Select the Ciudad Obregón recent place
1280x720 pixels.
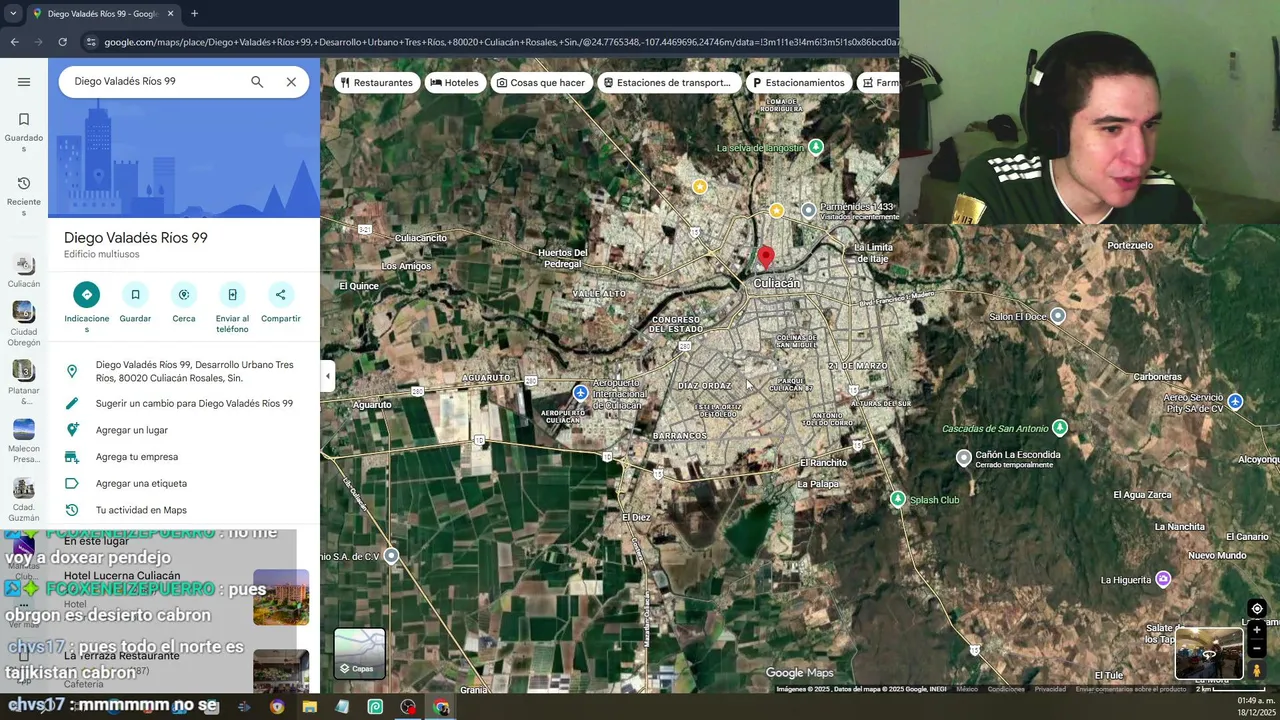pos(24,324)
